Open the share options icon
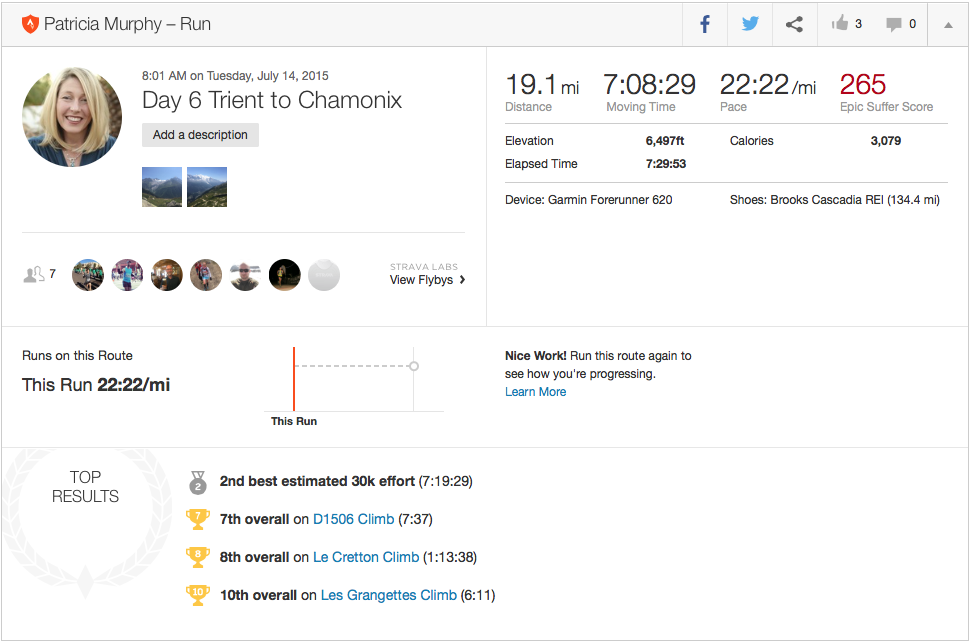The height and width of the screenshot is (643, 969). click(794, 25)
